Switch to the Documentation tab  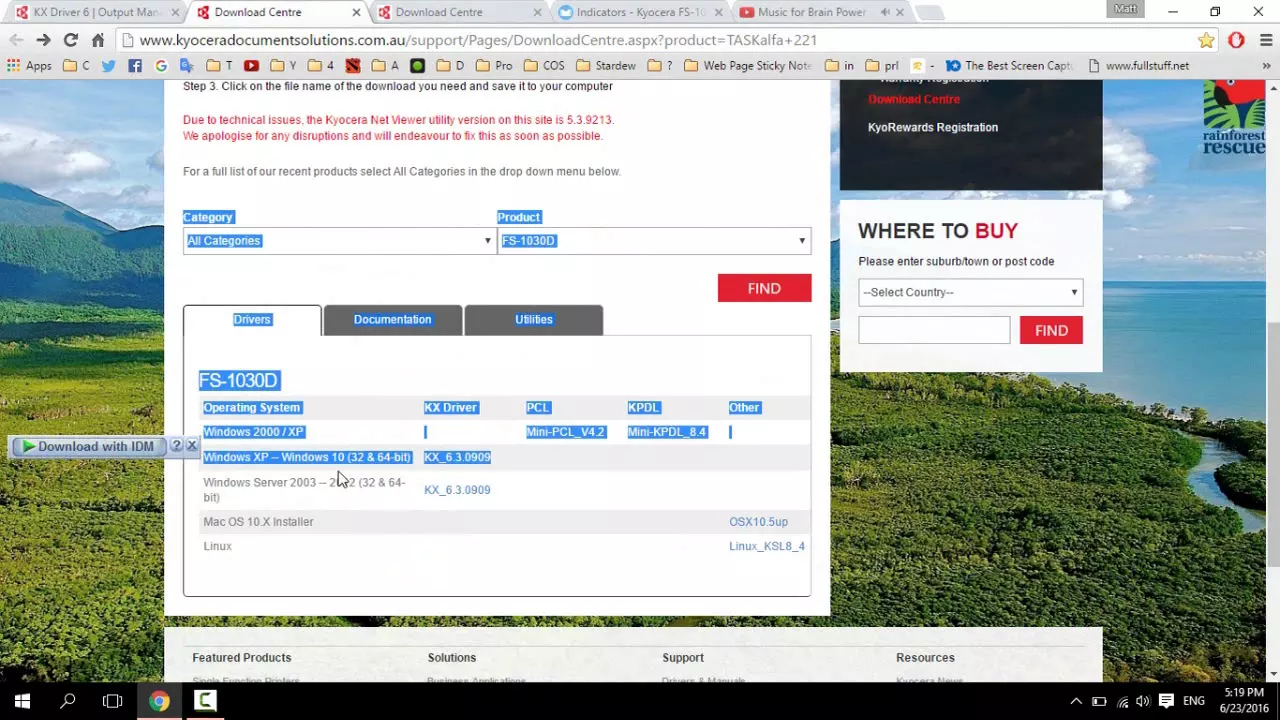(x=392, y=320)
